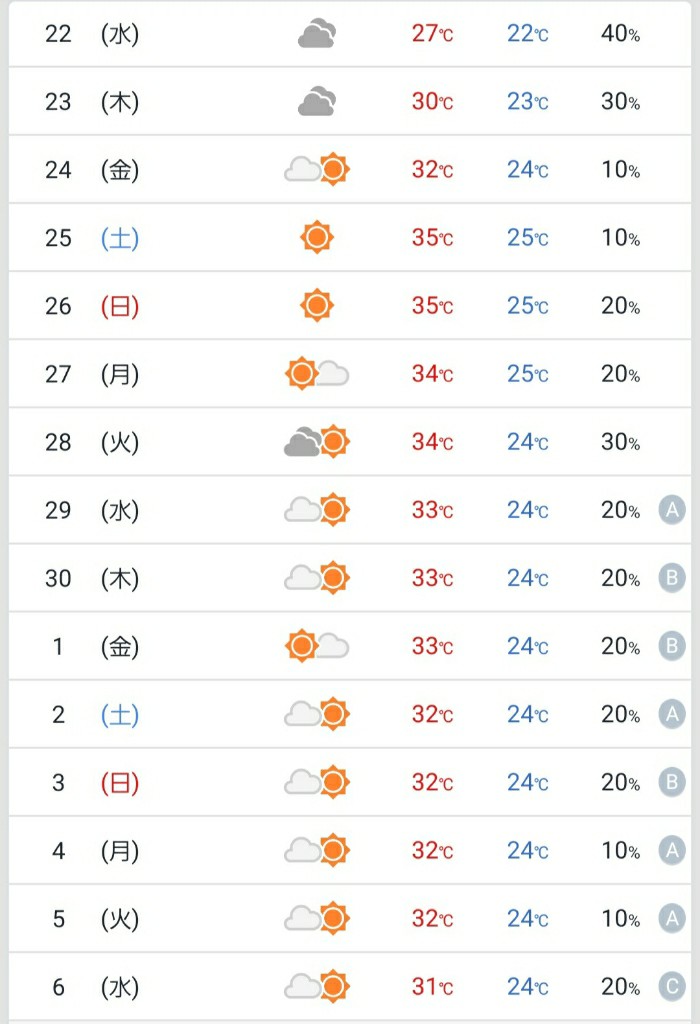The height and width of the screenshot is (1024, 700).
Task: Click the sun-then-cloud icon for Friday the 1st
Action: click(x=317, y=646)
